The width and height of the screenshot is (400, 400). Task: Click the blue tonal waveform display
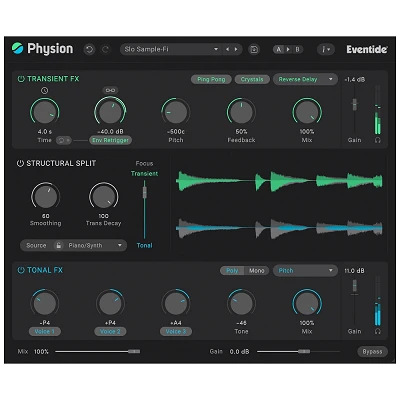click(x=279, y=228)
